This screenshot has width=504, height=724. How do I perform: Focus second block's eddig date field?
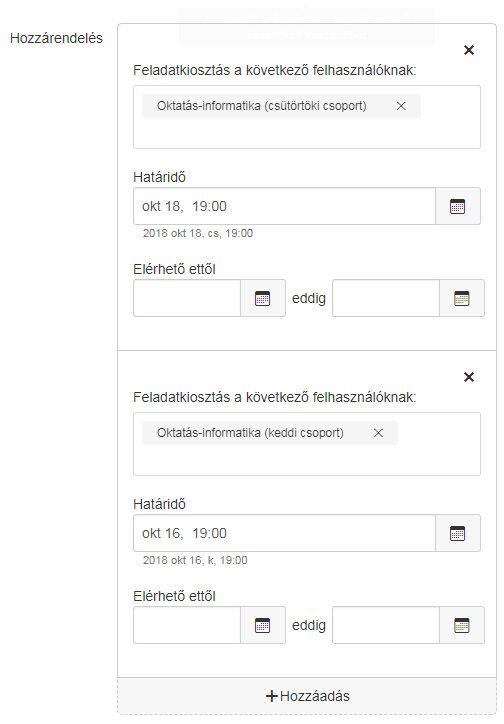coord(386,625)
